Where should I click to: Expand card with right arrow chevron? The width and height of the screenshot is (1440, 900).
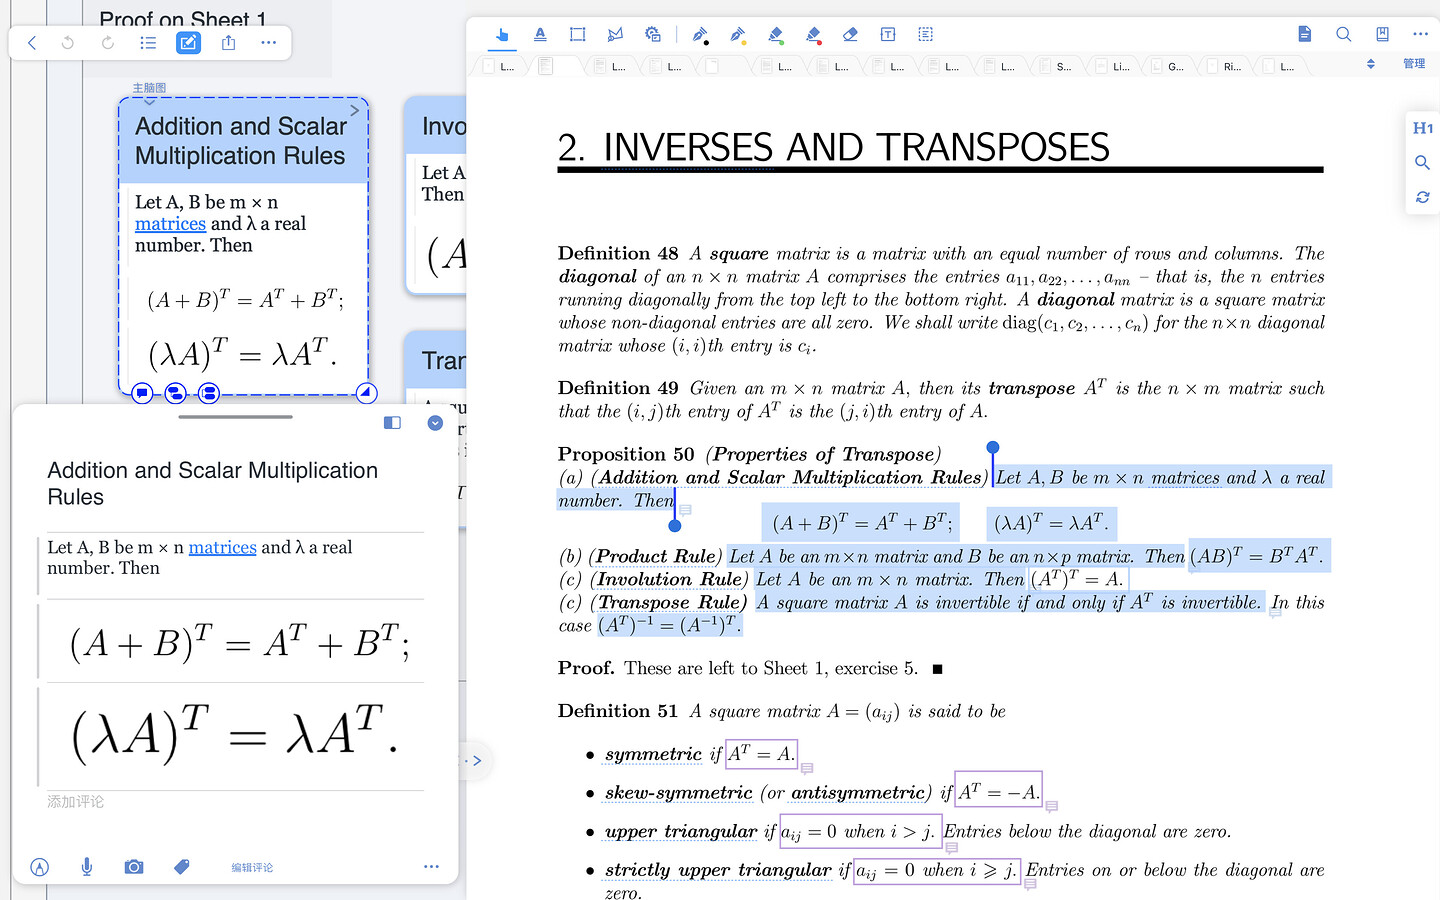(354, 110)
